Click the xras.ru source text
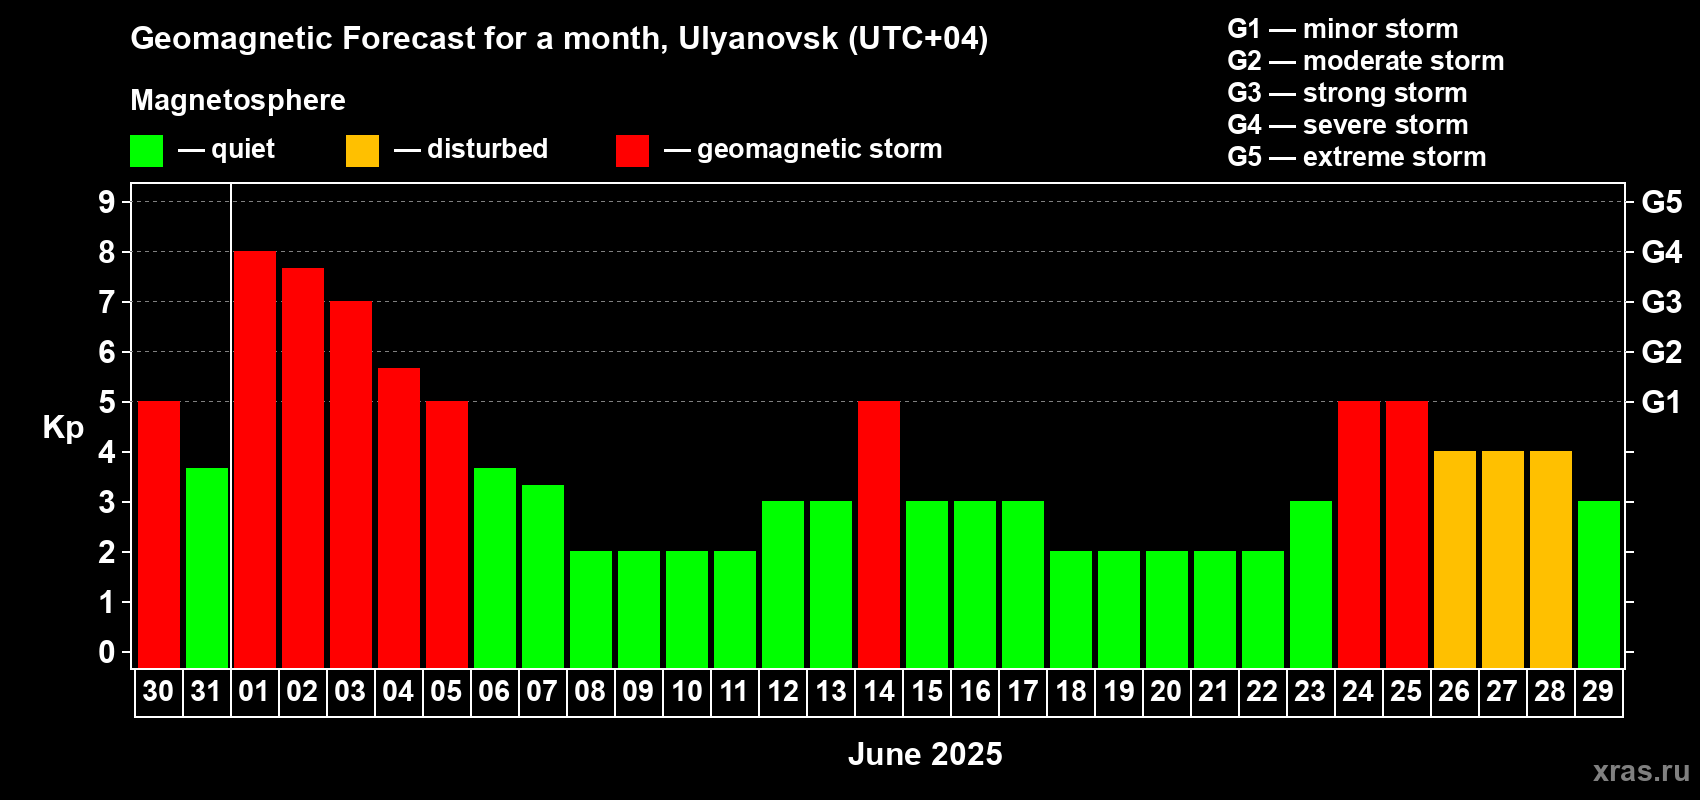The image size is (1700, 800). [1641, 771]
